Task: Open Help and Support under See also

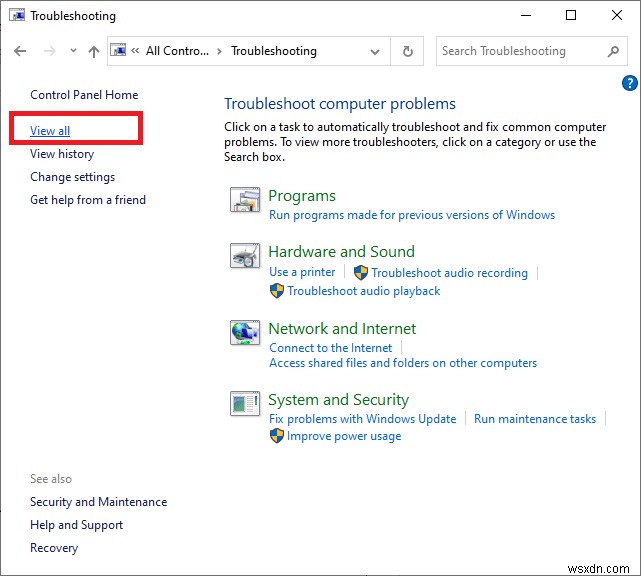Action: tap(76, 525)
